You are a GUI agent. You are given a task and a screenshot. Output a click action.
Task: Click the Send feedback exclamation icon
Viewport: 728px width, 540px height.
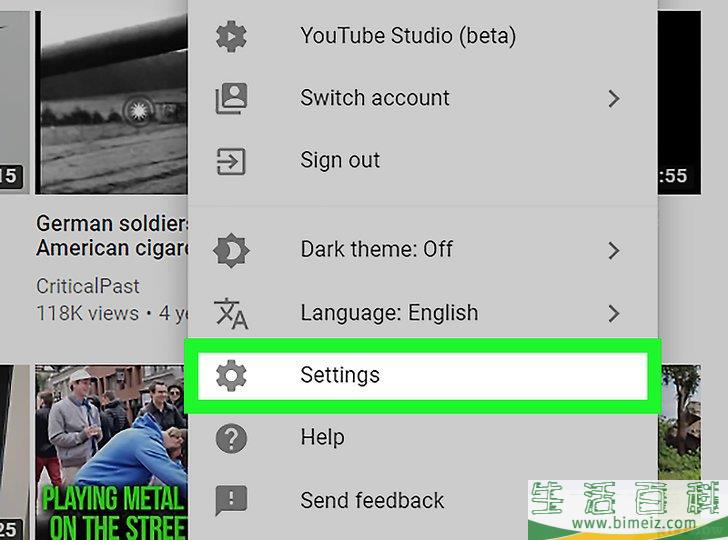click(231, 501)
